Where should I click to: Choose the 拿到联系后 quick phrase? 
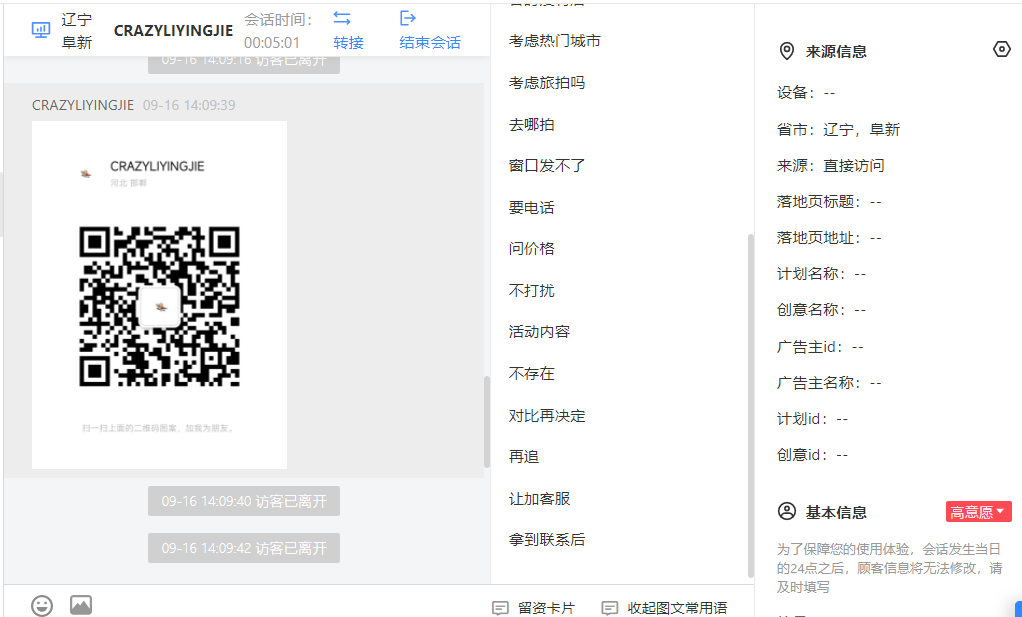[547, 539]
